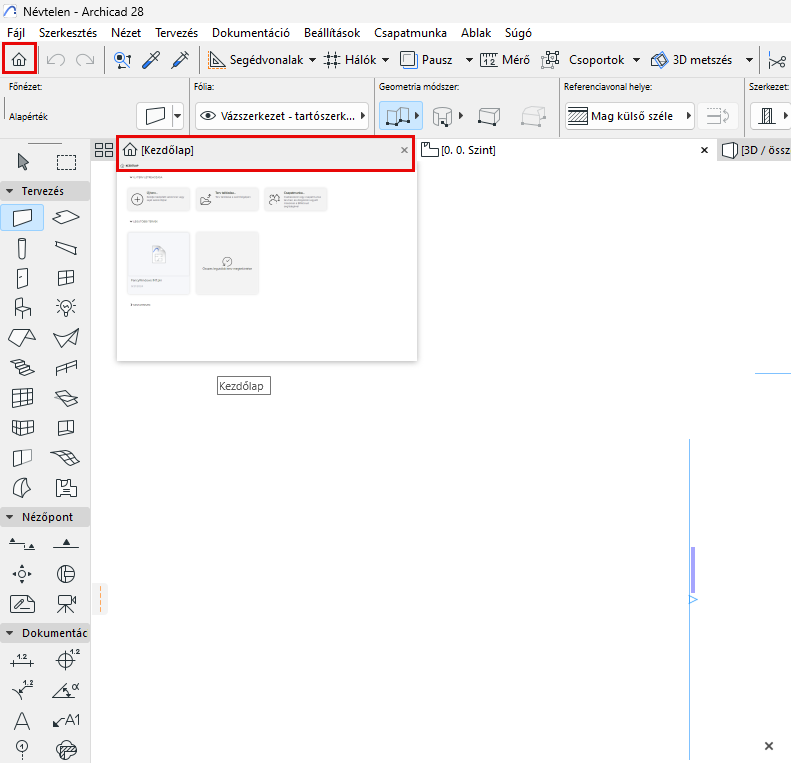Open Segédvonalak dropdown arrow

312,60
